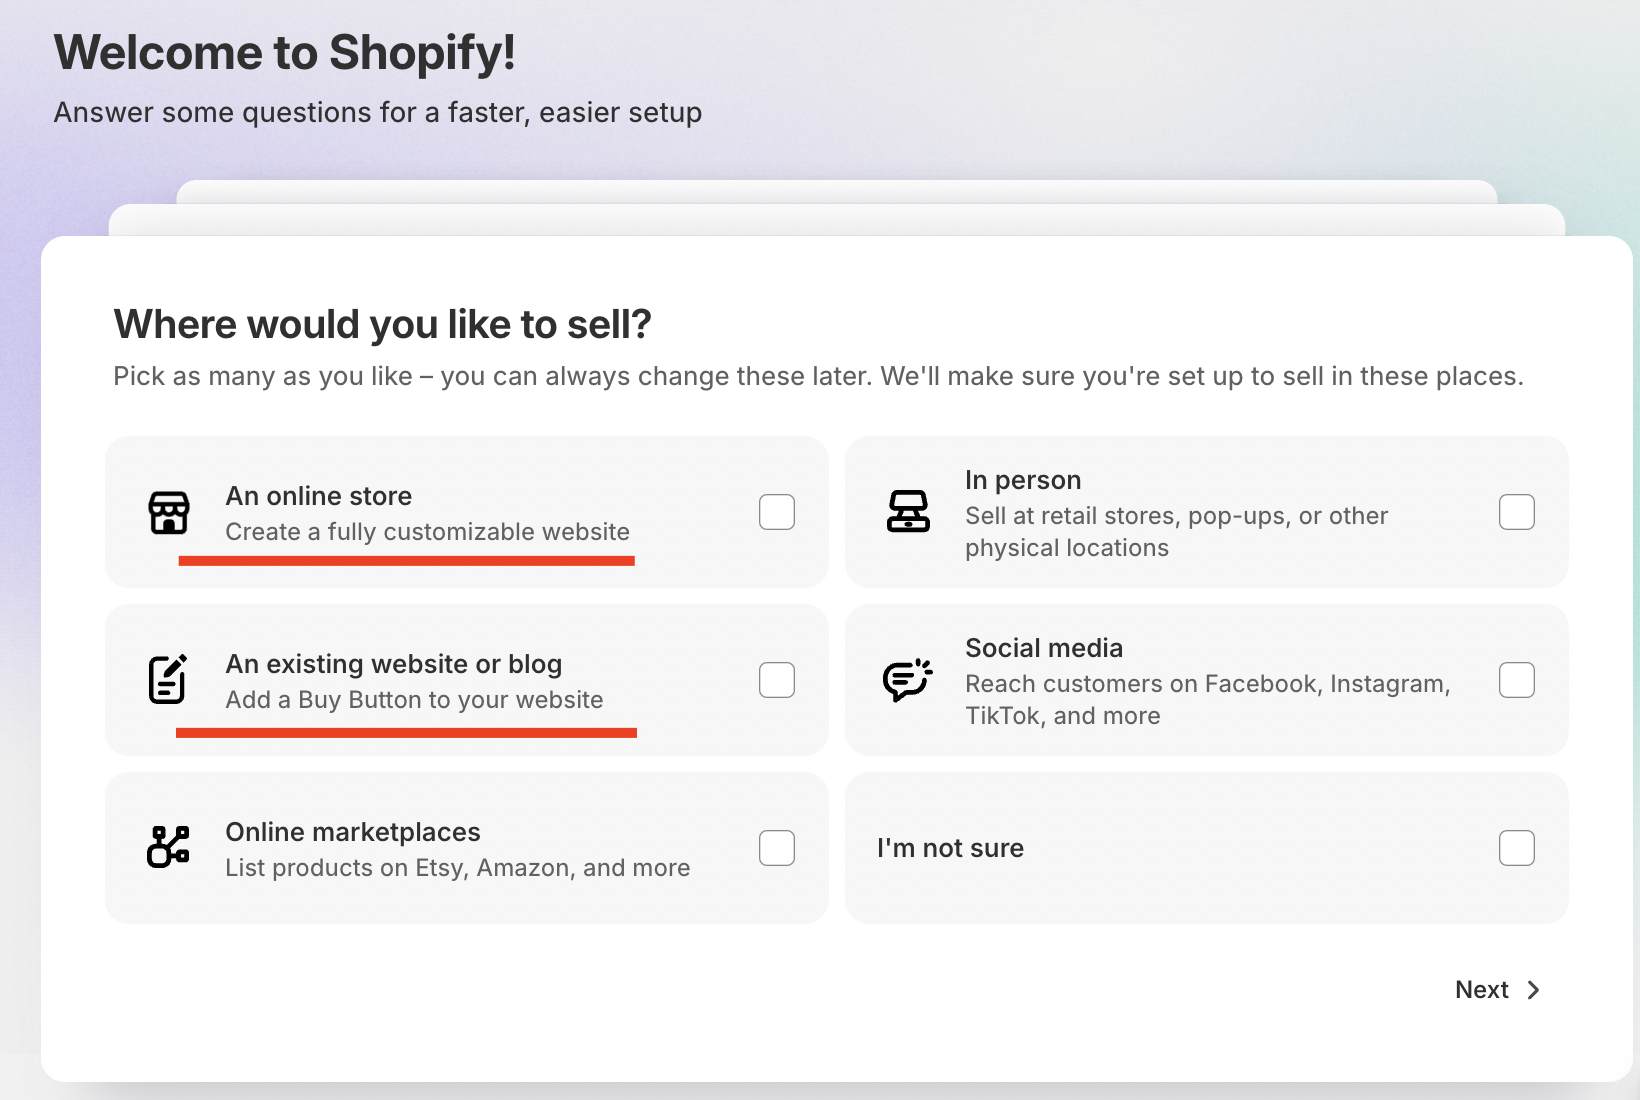Viewport: 1640px width, 1100px height.
Task: Click the 'I'm not sure' label text
Action: point(951,848)
